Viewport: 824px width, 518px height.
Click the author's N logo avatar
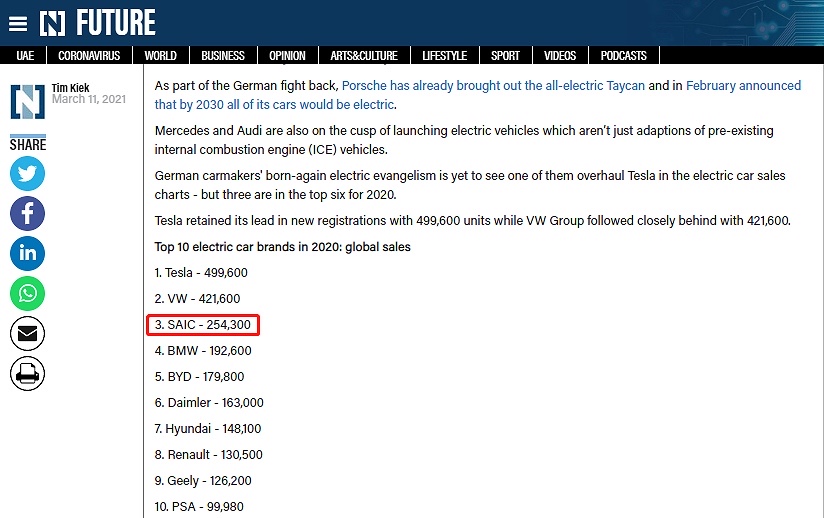(28, 101)
